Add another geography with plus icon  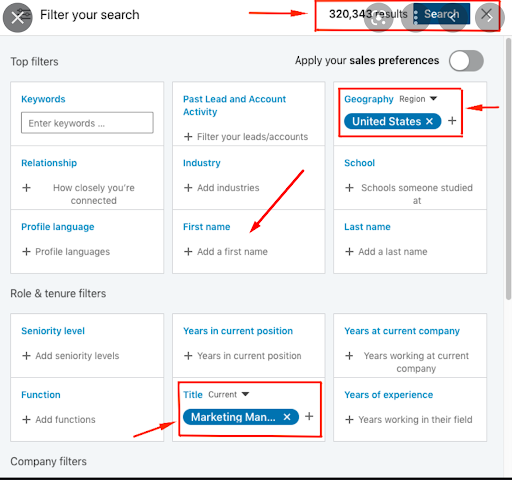(x=452, y=121)
